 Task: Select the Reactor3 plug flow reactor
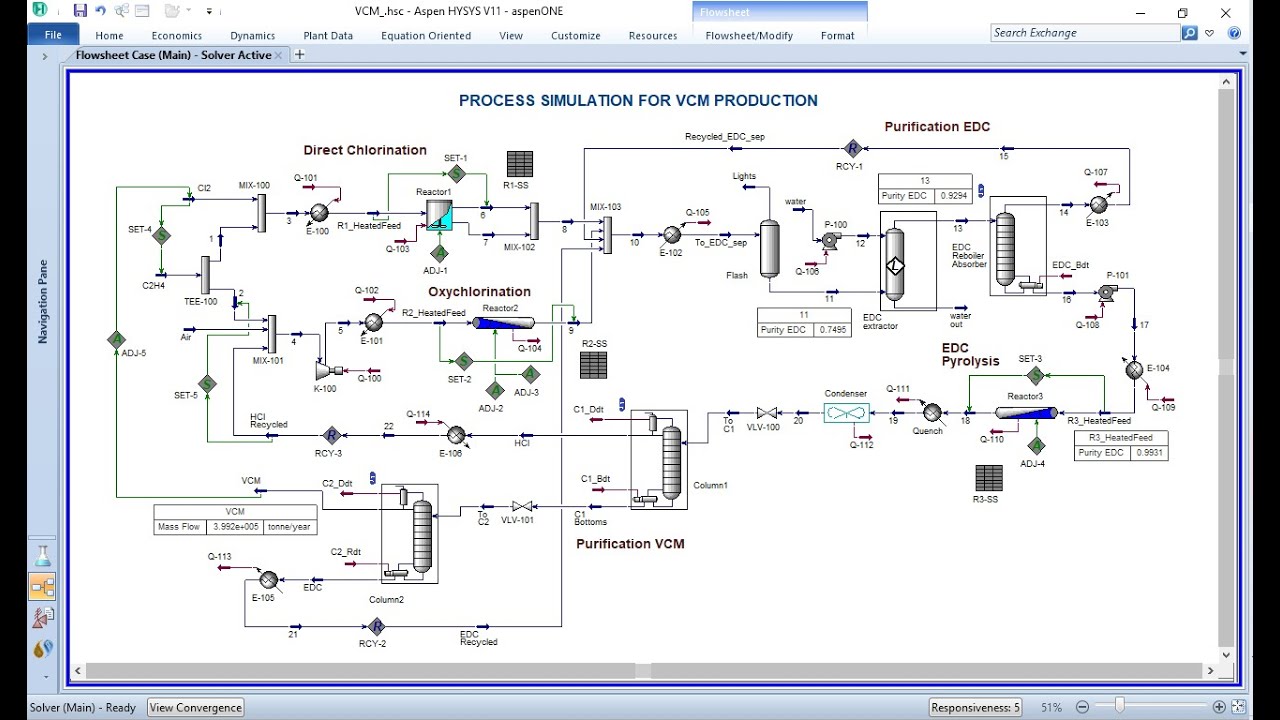coord(1026,412)
